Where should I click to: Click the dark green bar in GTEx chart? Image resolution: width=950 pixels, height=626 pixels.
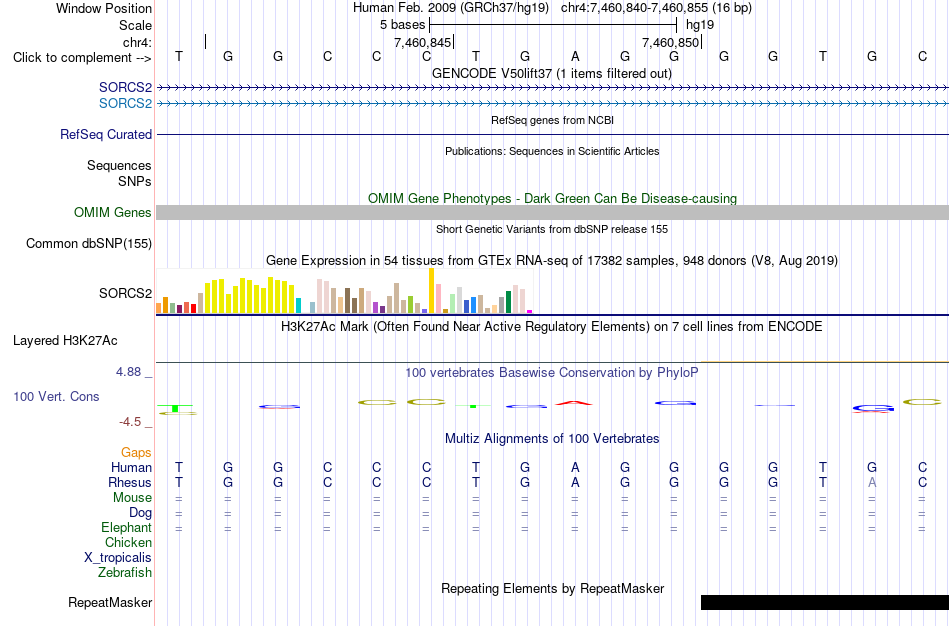(x=508, y=302)
